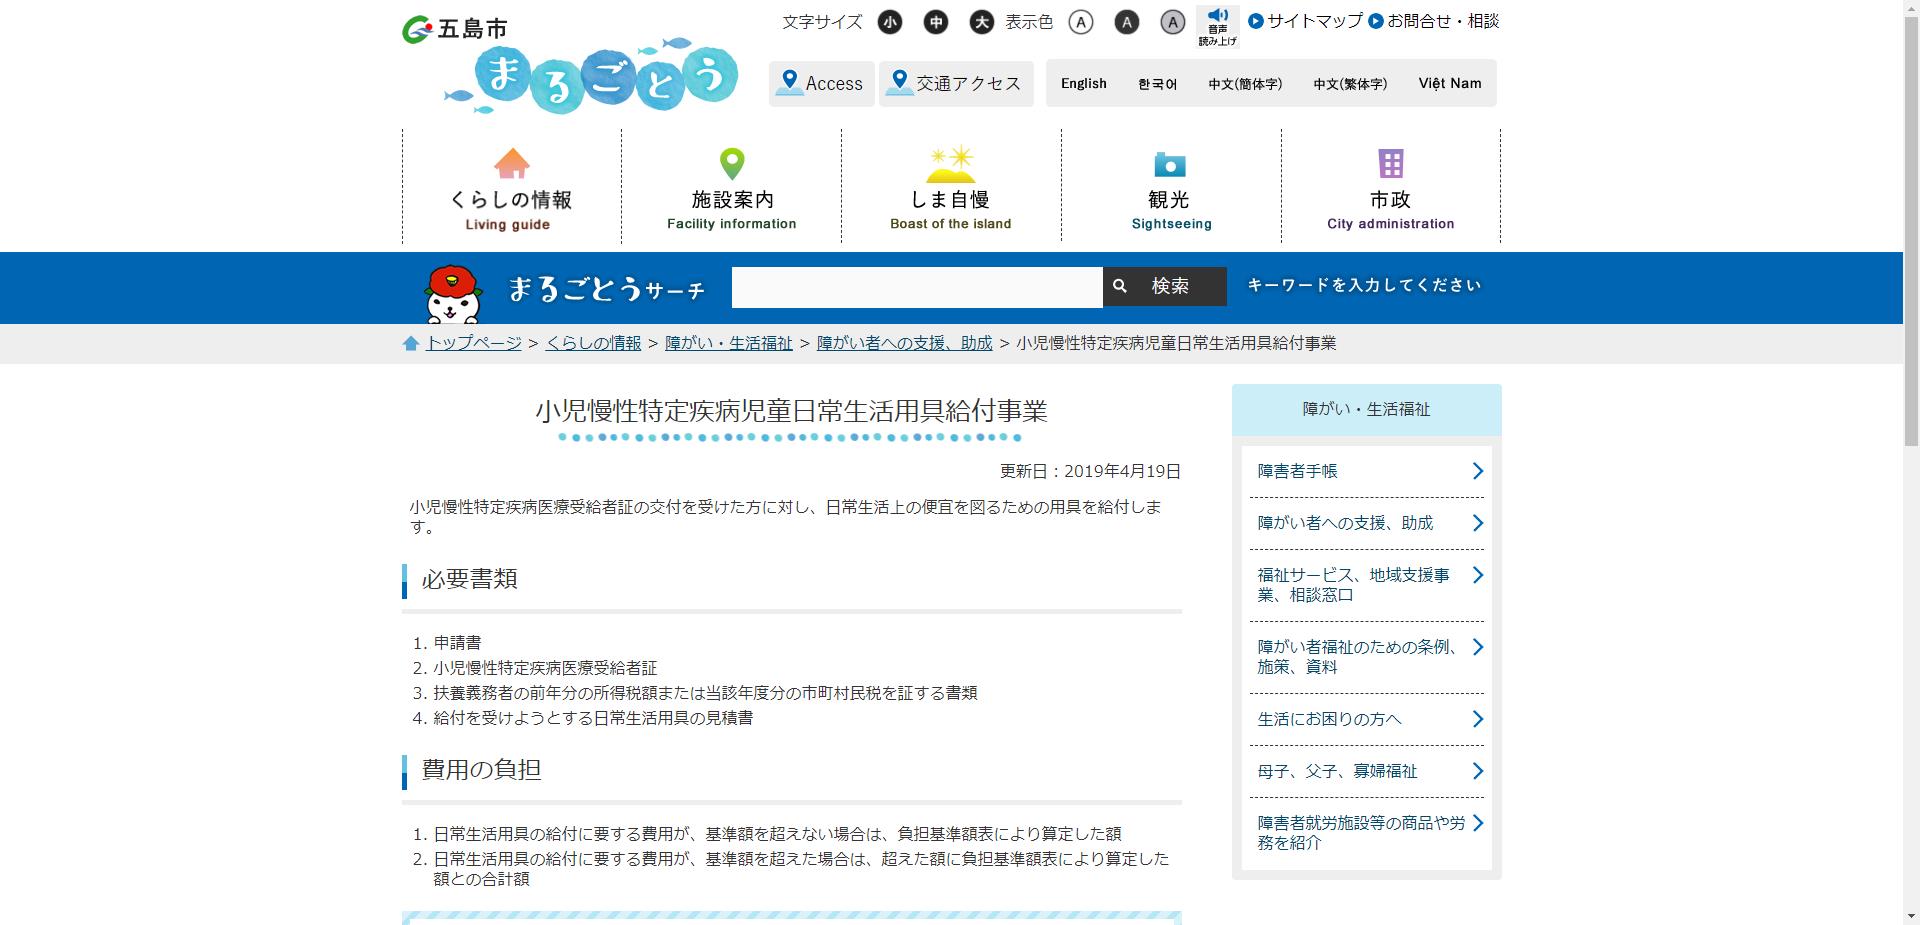Click the しま自慢 island pride icon

tap(950, 165)
